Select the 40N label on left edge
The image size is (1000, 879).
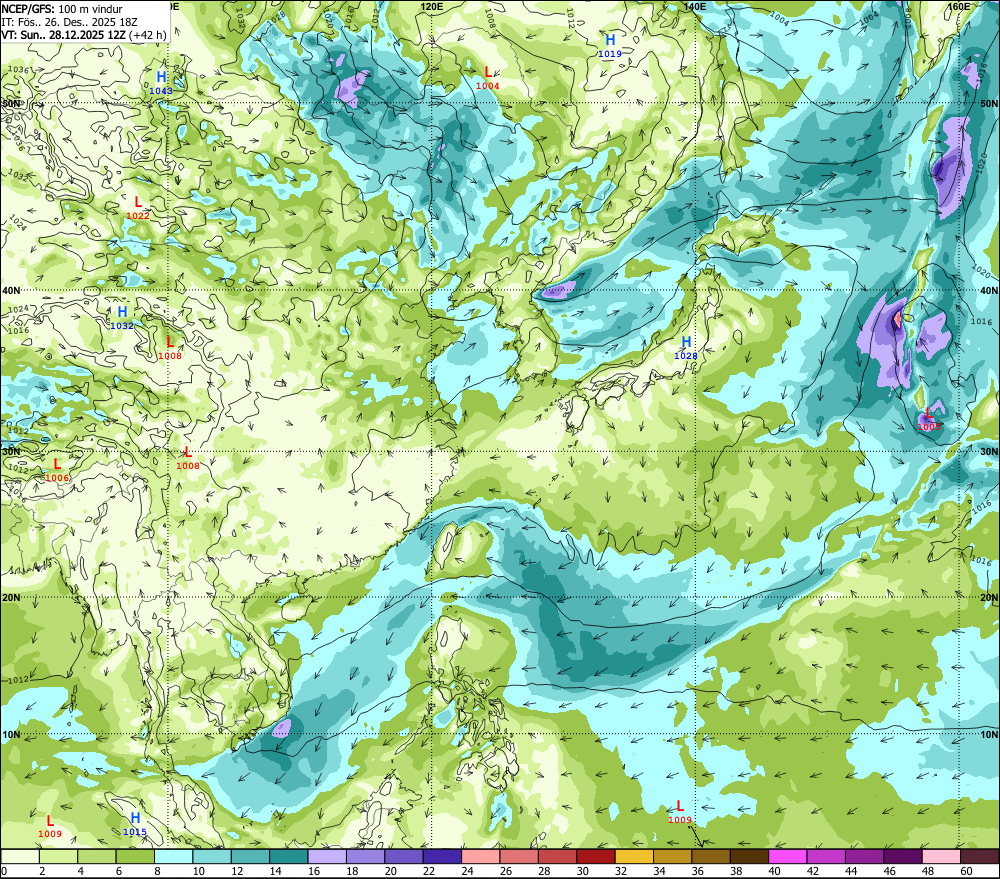click(11, 290)
